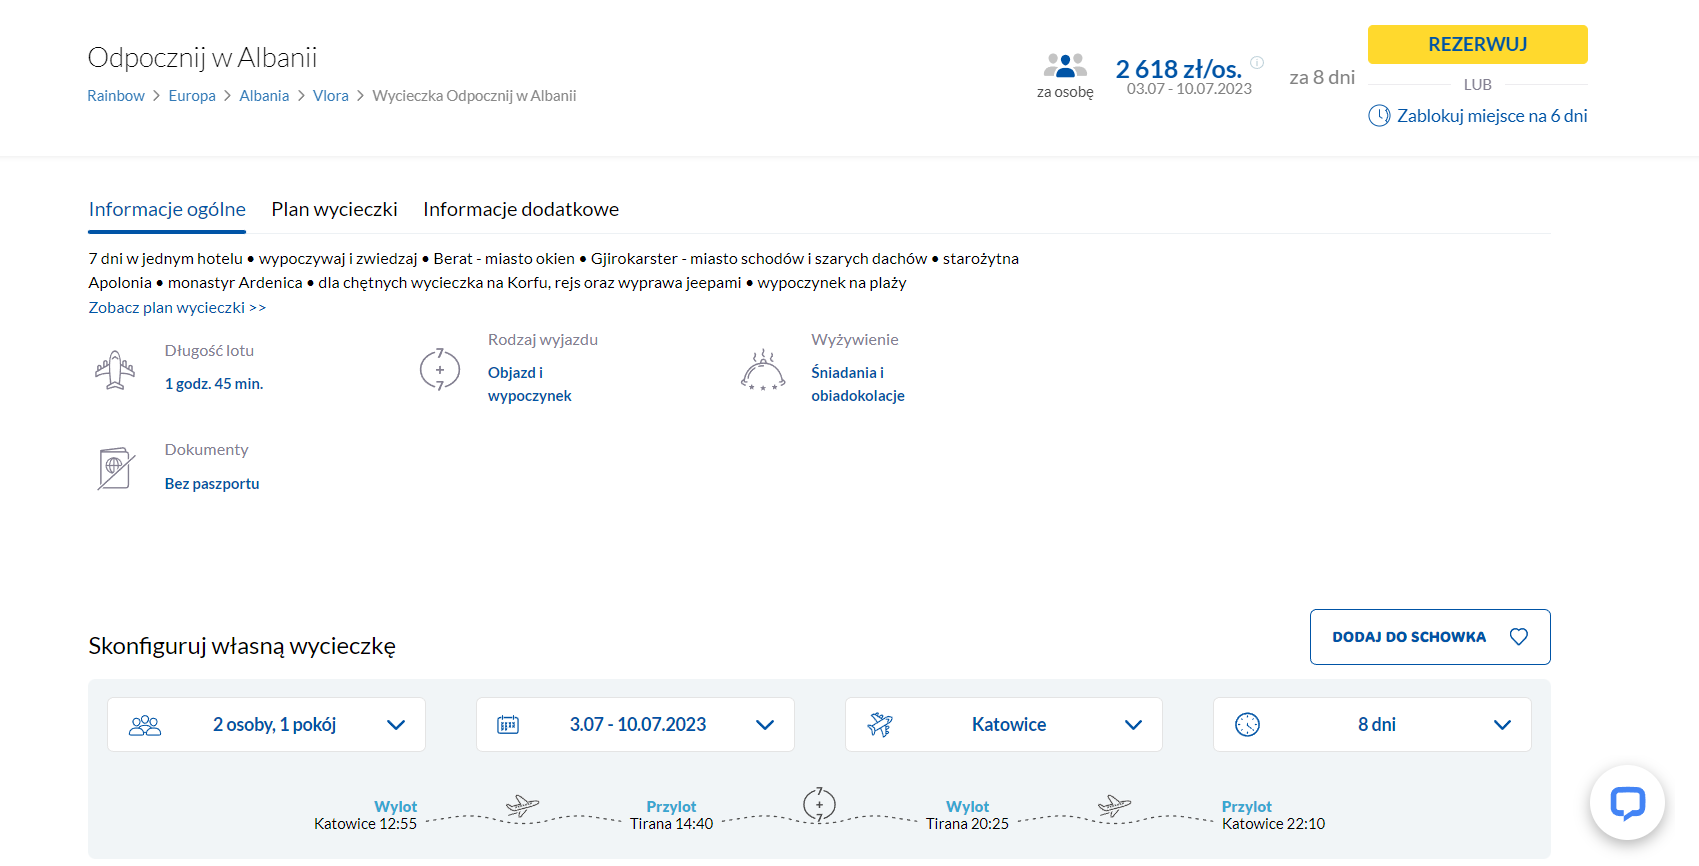Click the Rainbow breadcrumb link
Image resolution: width=1699 pixels, height=866 pixels.
(x=116, y=96)
